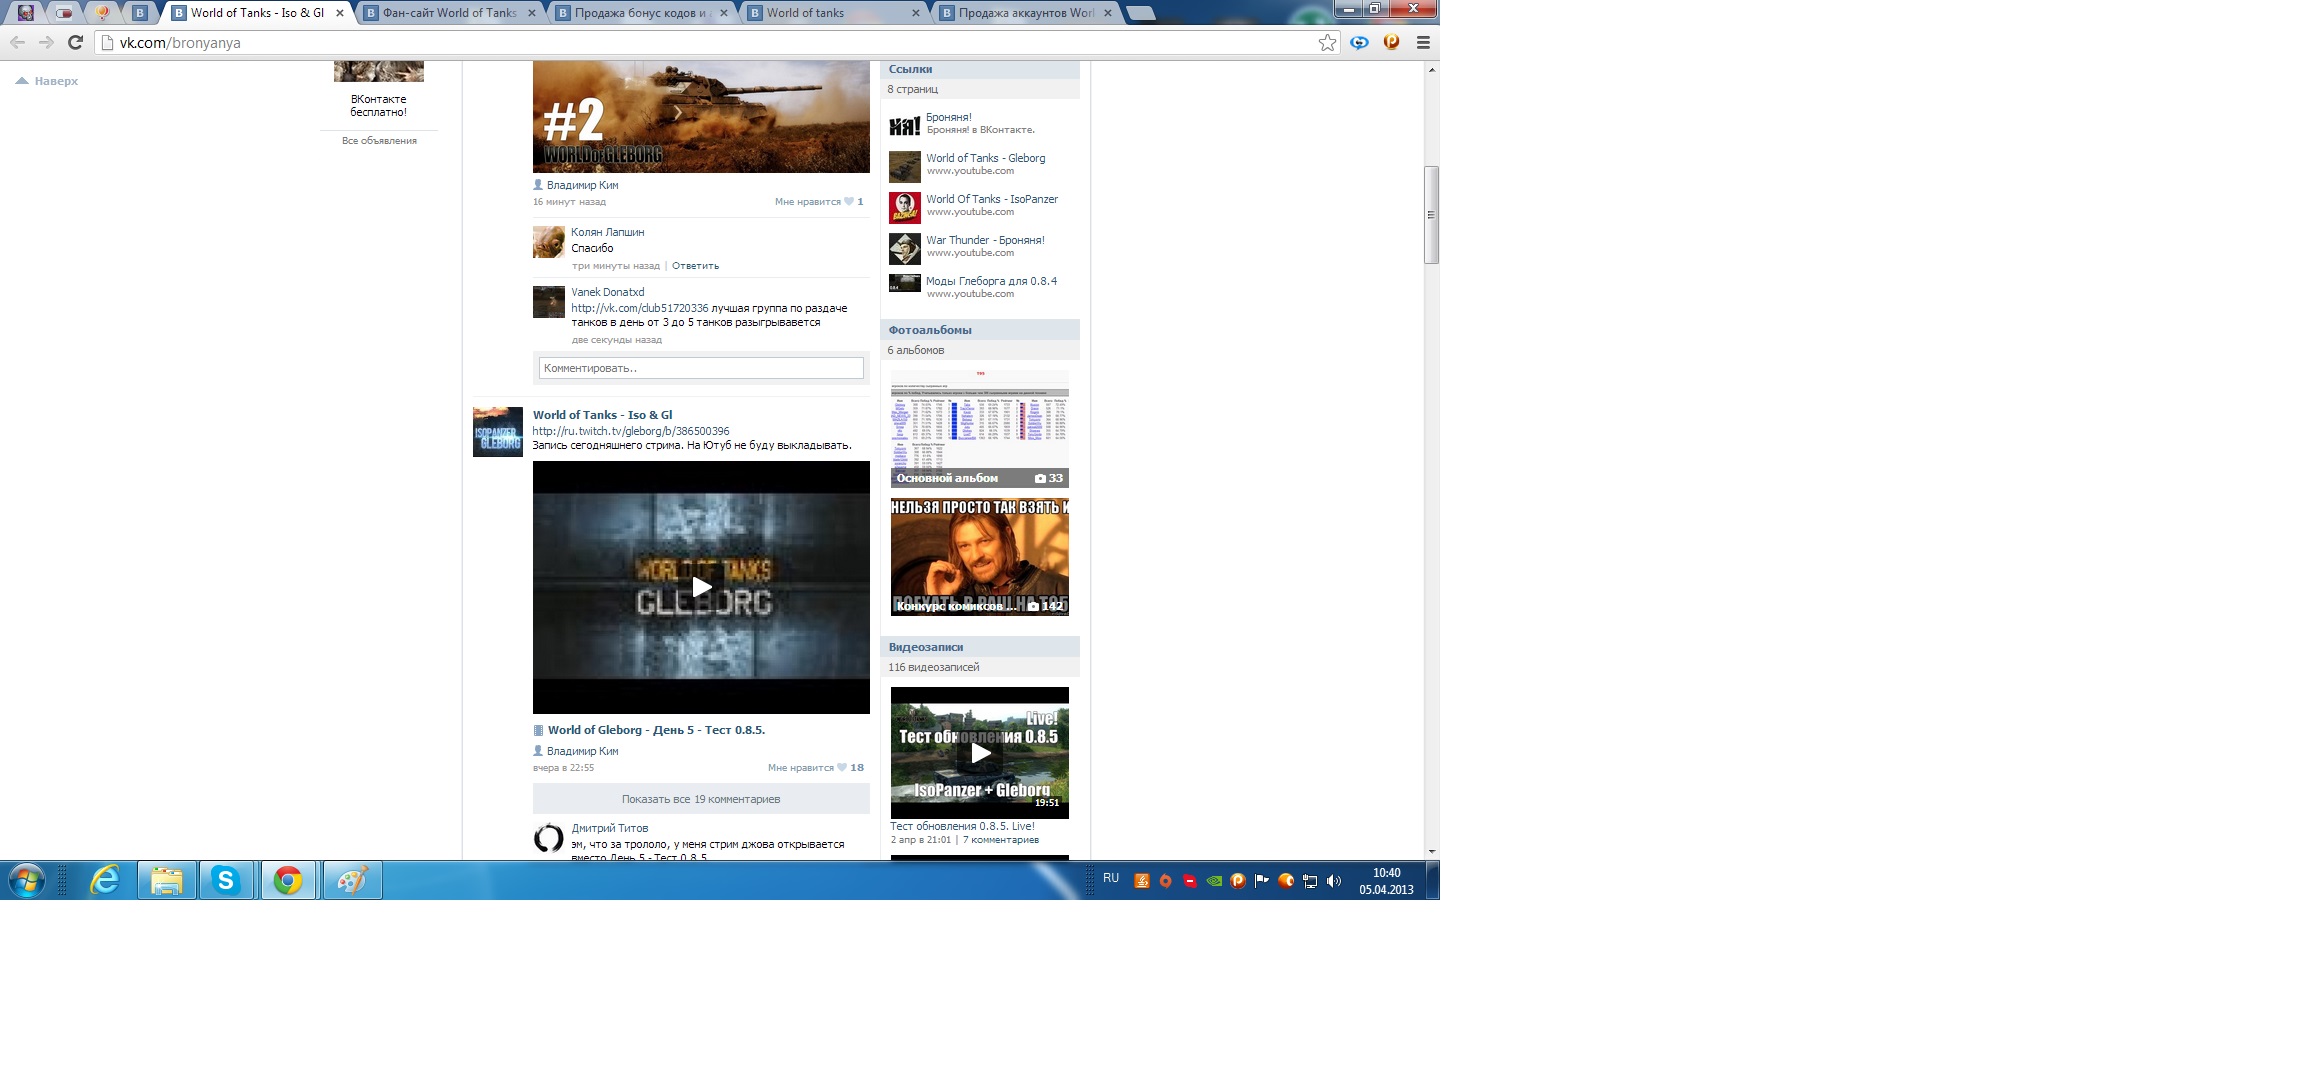2316x1086 pixels.
Task: Click the scrollbar down arrow
Action: (x=1431, y=852)
